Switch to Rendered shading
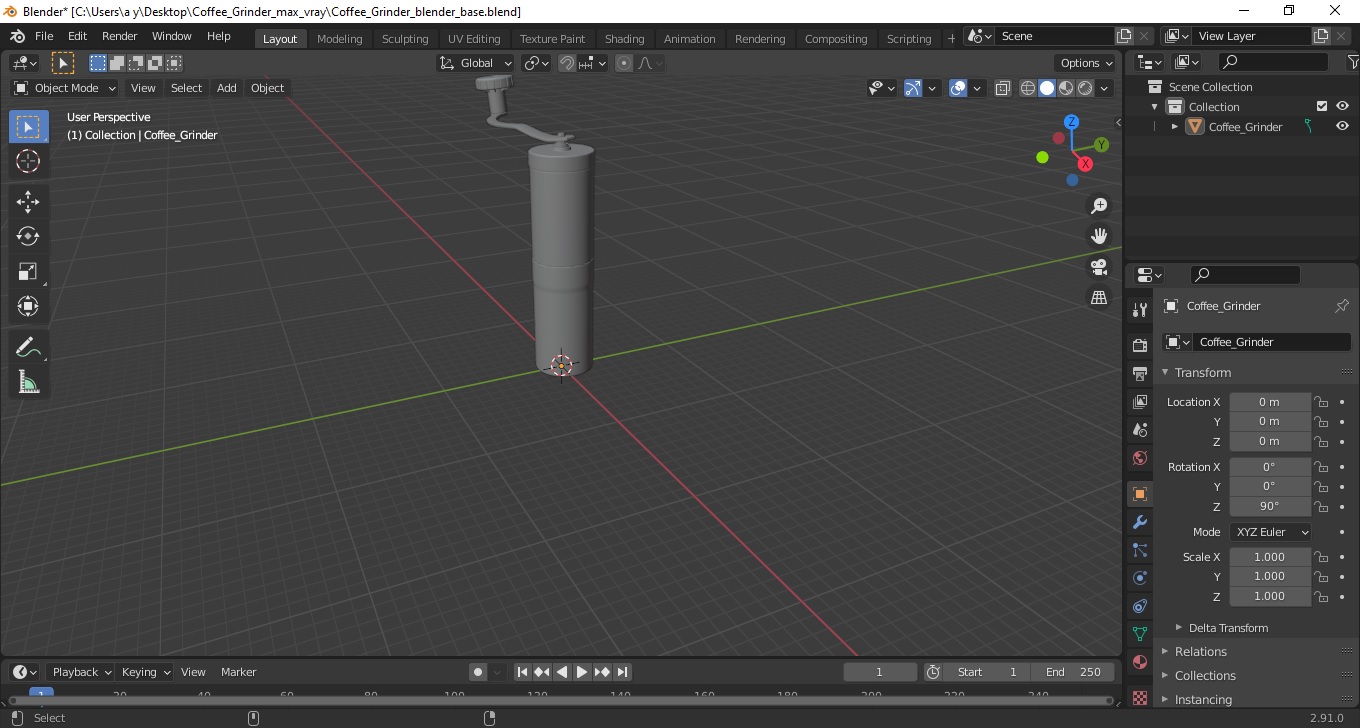Image resolution: width=1360 pixels, height=728 pixels. tap(1085, 88)
